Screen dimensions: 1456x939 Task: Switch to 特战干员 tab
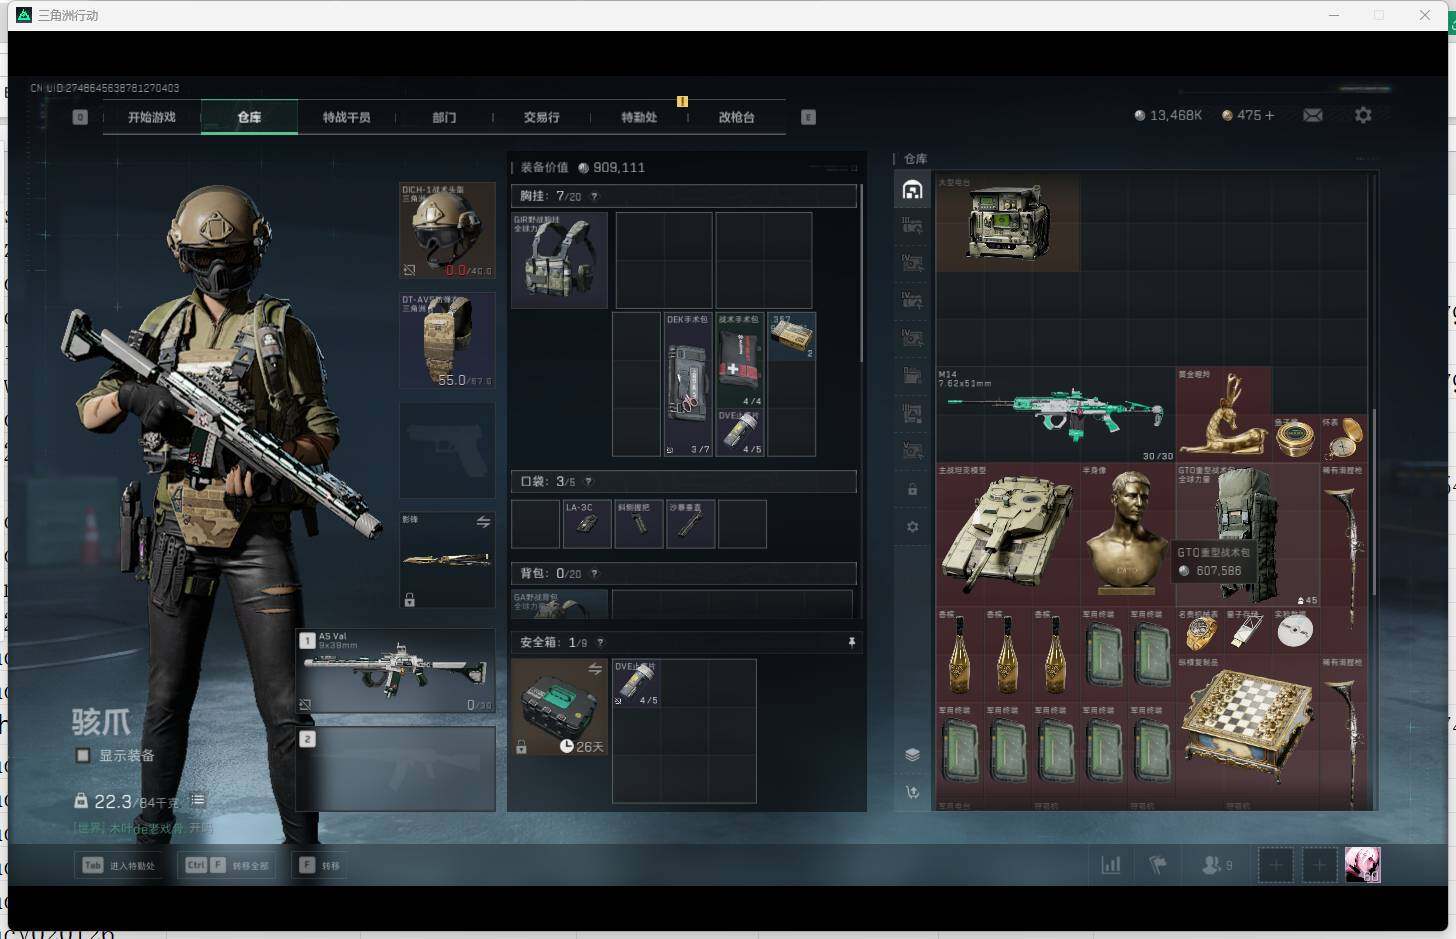347,117
